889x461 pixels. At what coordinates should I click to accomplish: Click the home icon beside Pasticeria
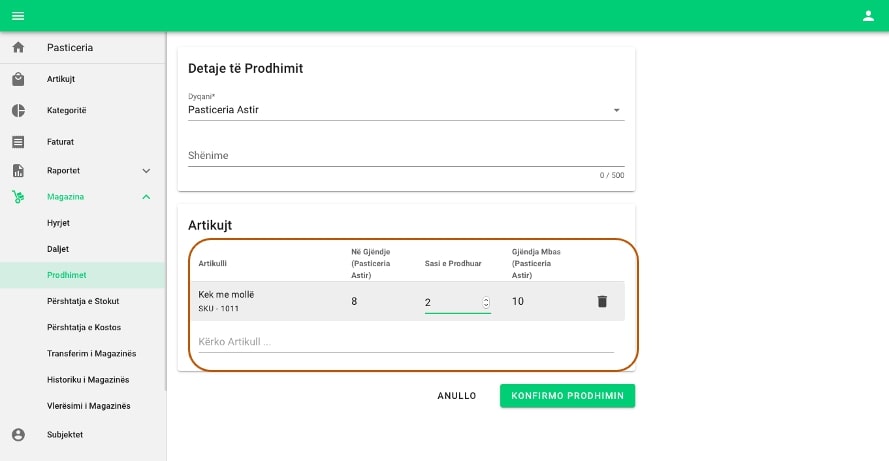[x=18, y=48]
